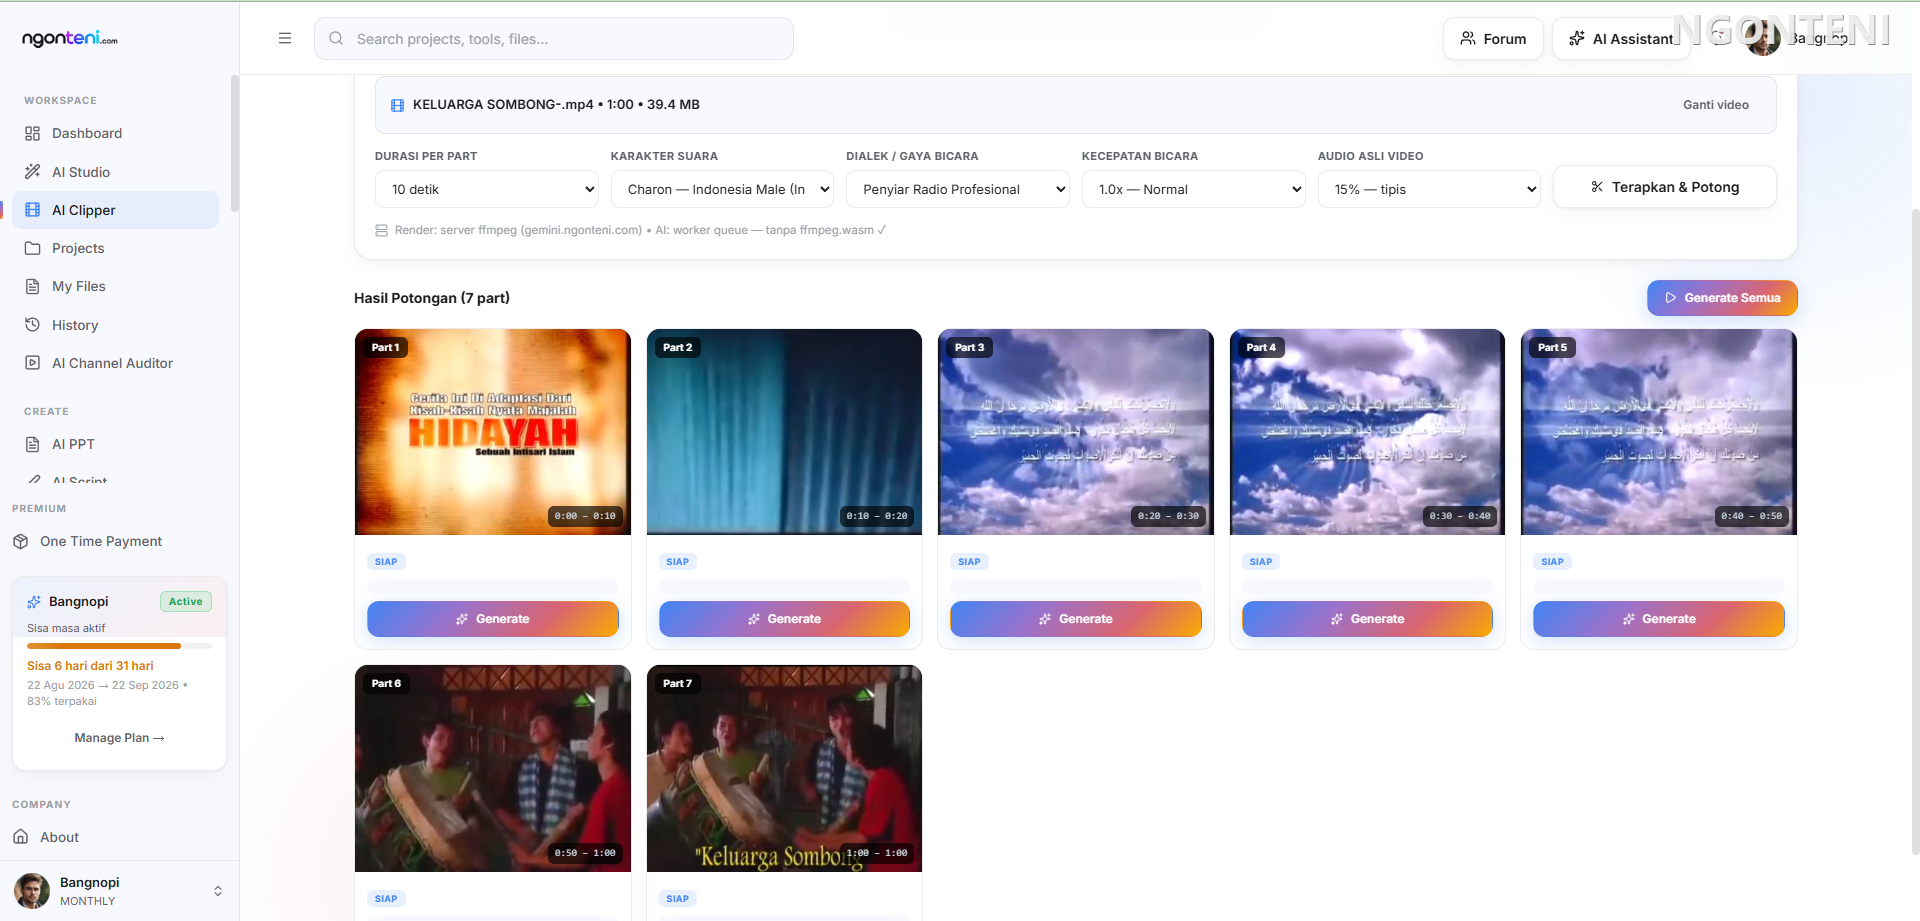This screenshot has height=921, width=1920.
Task: Click the Projects folder icon
Action: click(x=33, y=248)
